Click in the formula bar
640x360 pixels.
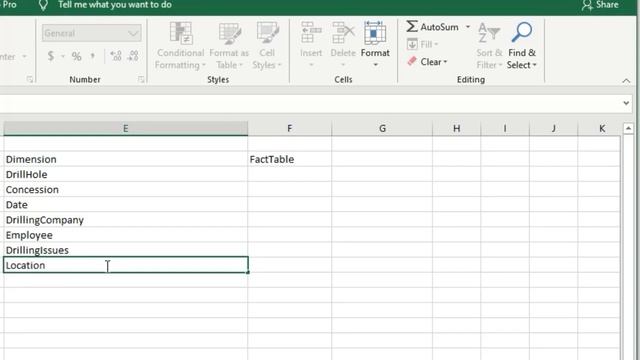point(310,103)
